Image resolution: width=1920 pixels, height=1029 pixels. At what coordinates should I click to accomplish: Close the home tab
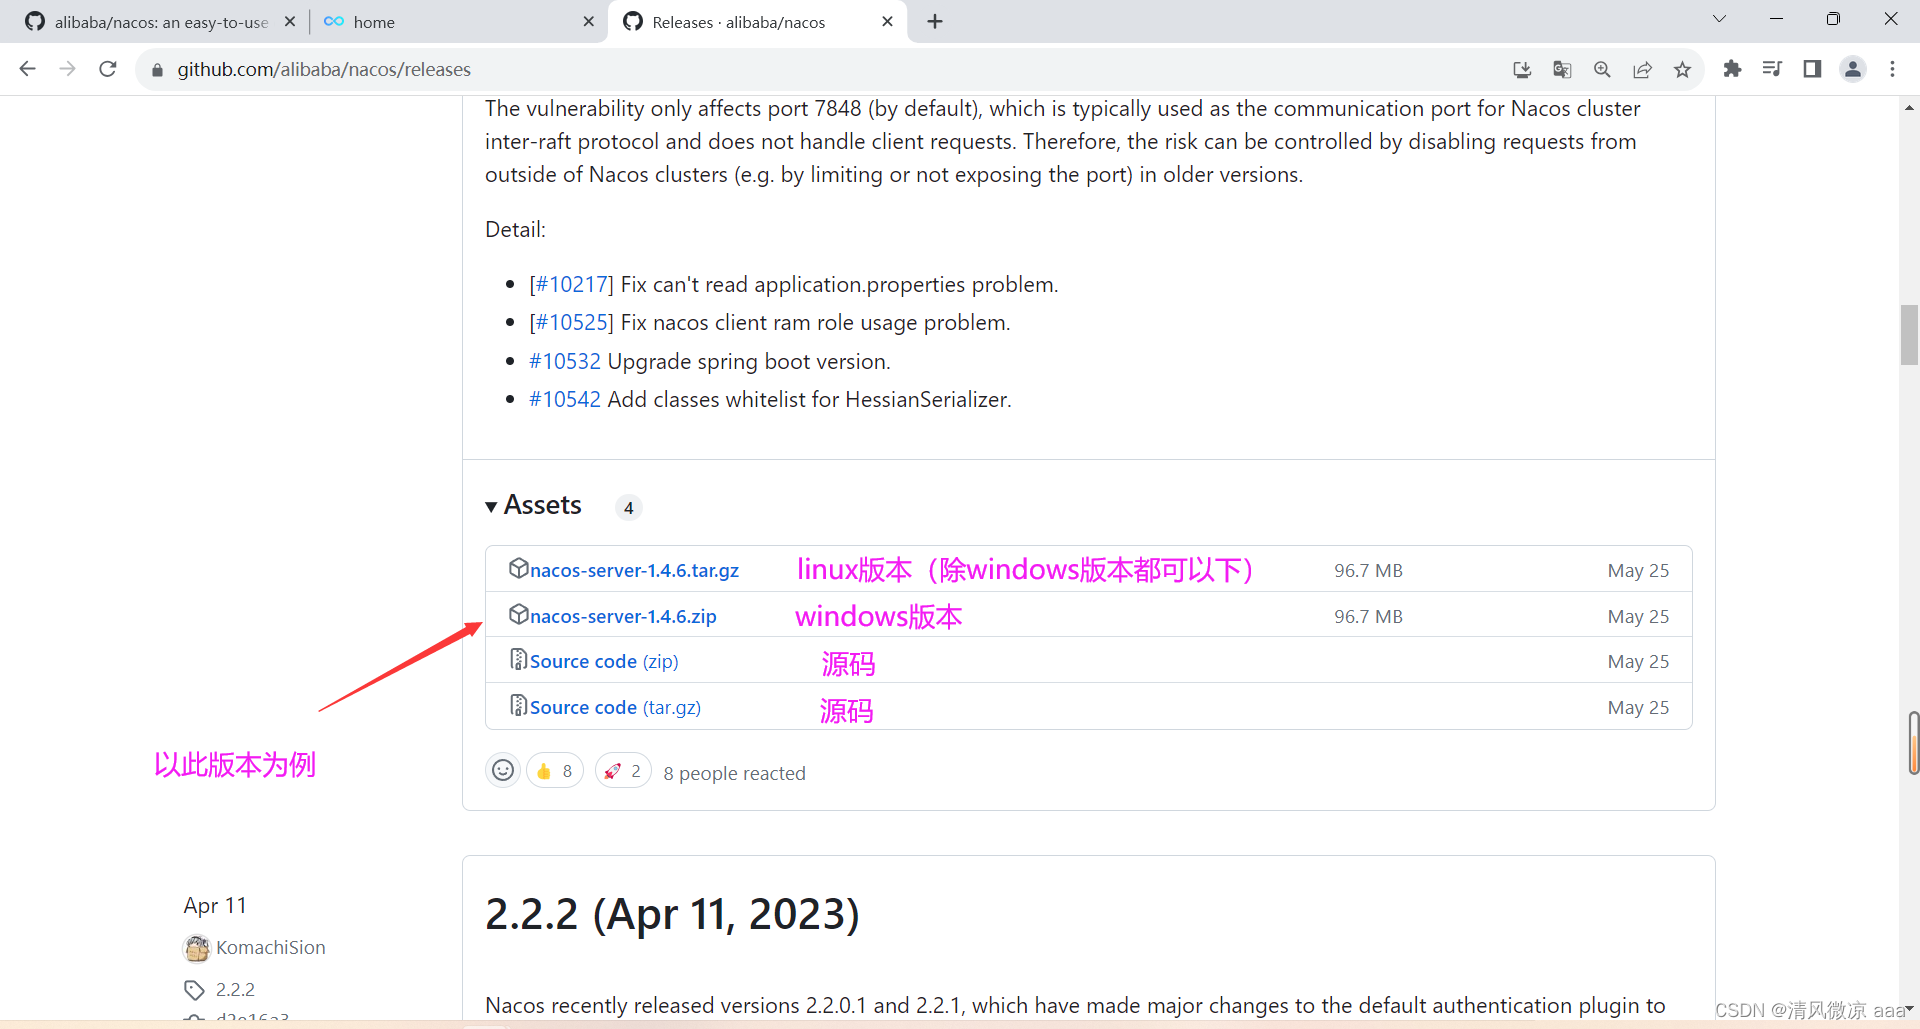[588, 21]
